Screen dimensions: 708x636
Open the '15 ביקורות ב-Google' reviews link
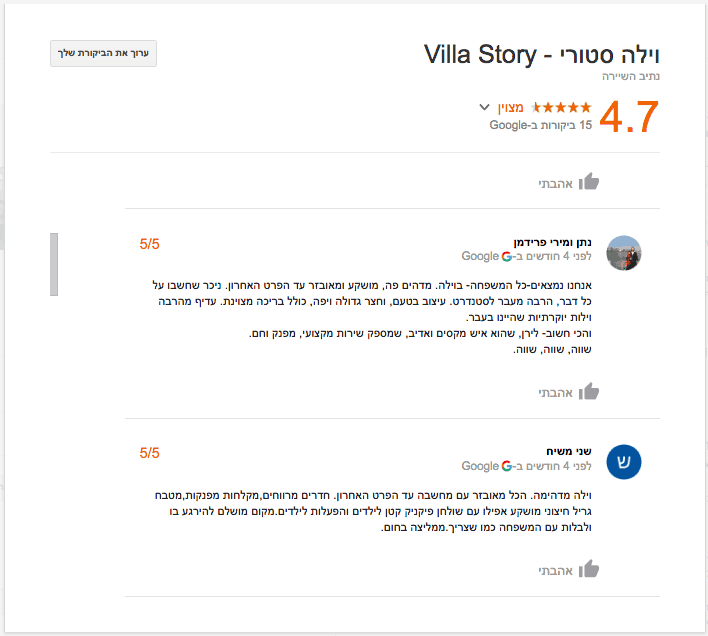(x=540, y=126)
